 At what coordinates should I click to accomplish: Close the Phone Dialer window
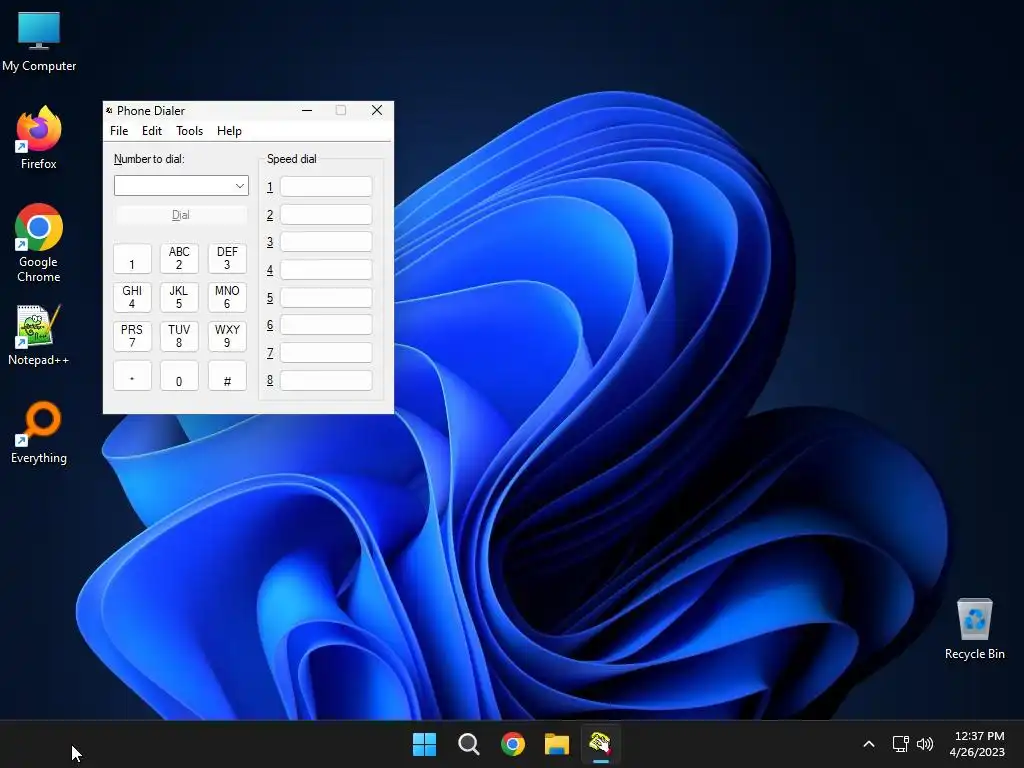click(377, 110)
